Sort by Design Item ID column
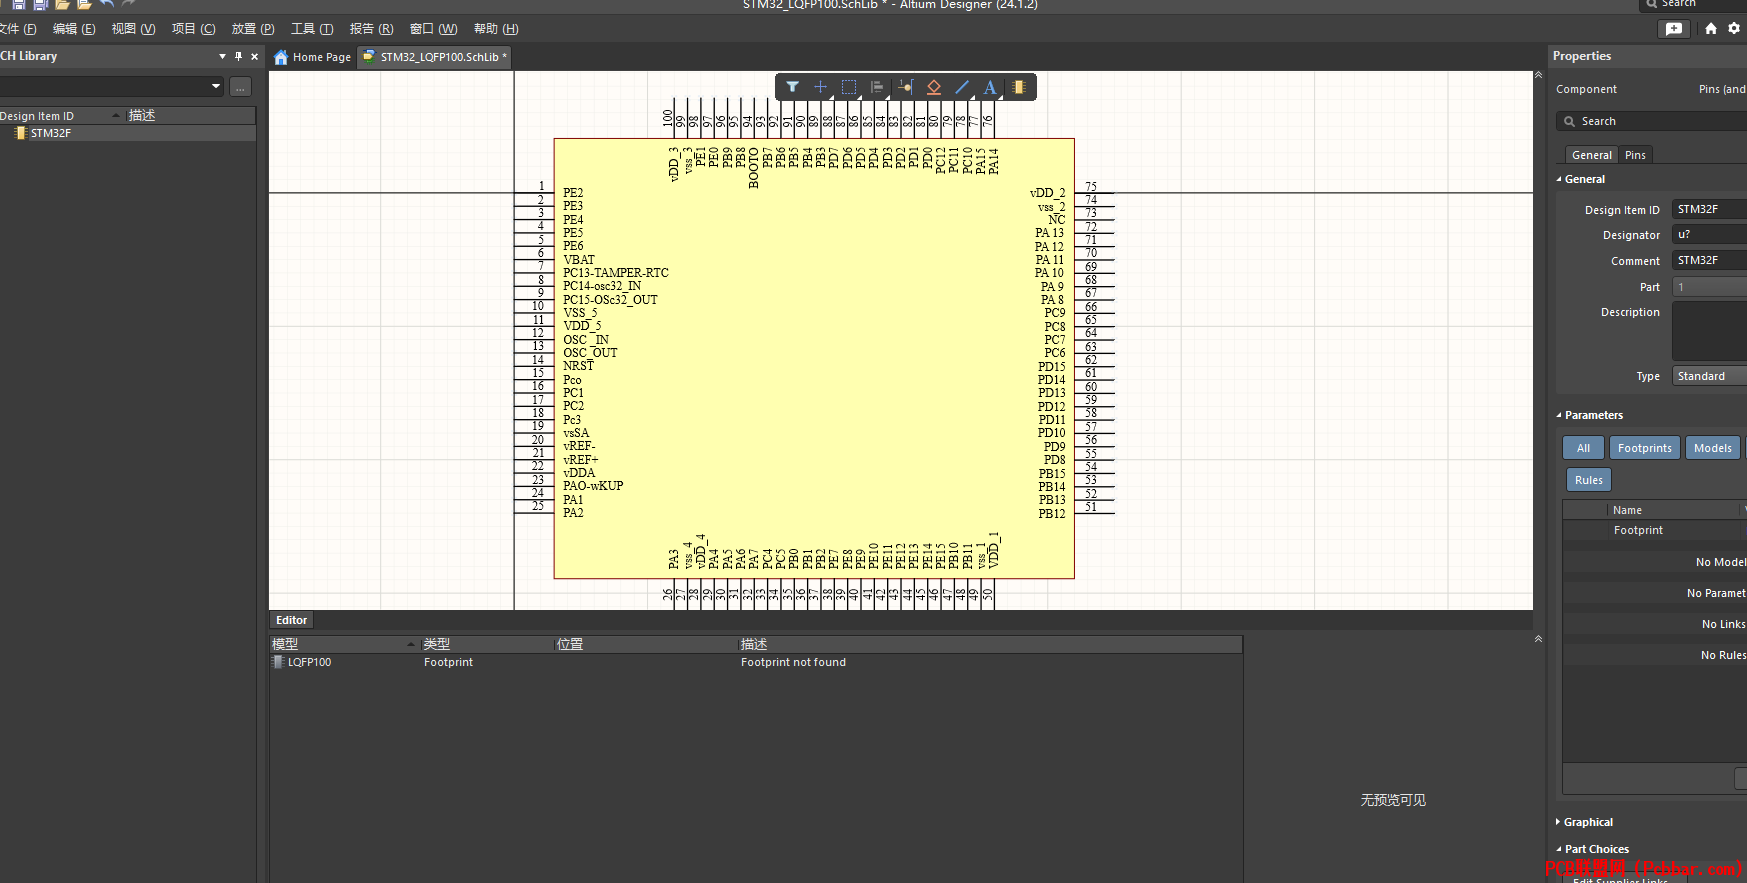The height and width of the screenshot is (883, 1747). [60, 116]
